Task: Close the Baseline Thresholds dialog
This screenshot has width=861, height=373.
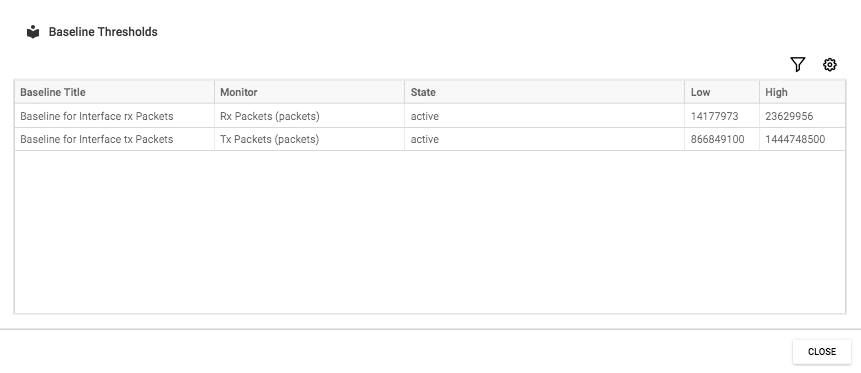Action: (x=821, y=352)
